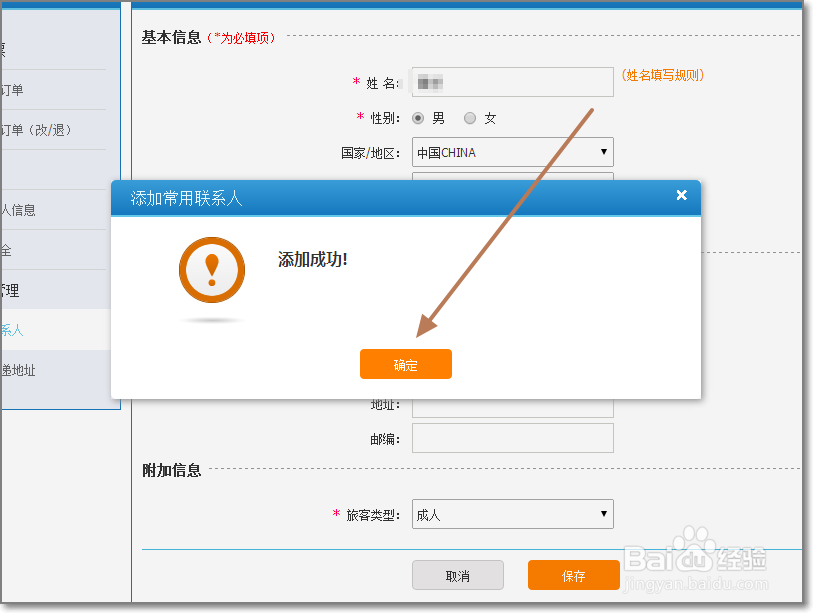
Task: Open the 中国CHINA dropdown arrow
Action: coord(605,152)
